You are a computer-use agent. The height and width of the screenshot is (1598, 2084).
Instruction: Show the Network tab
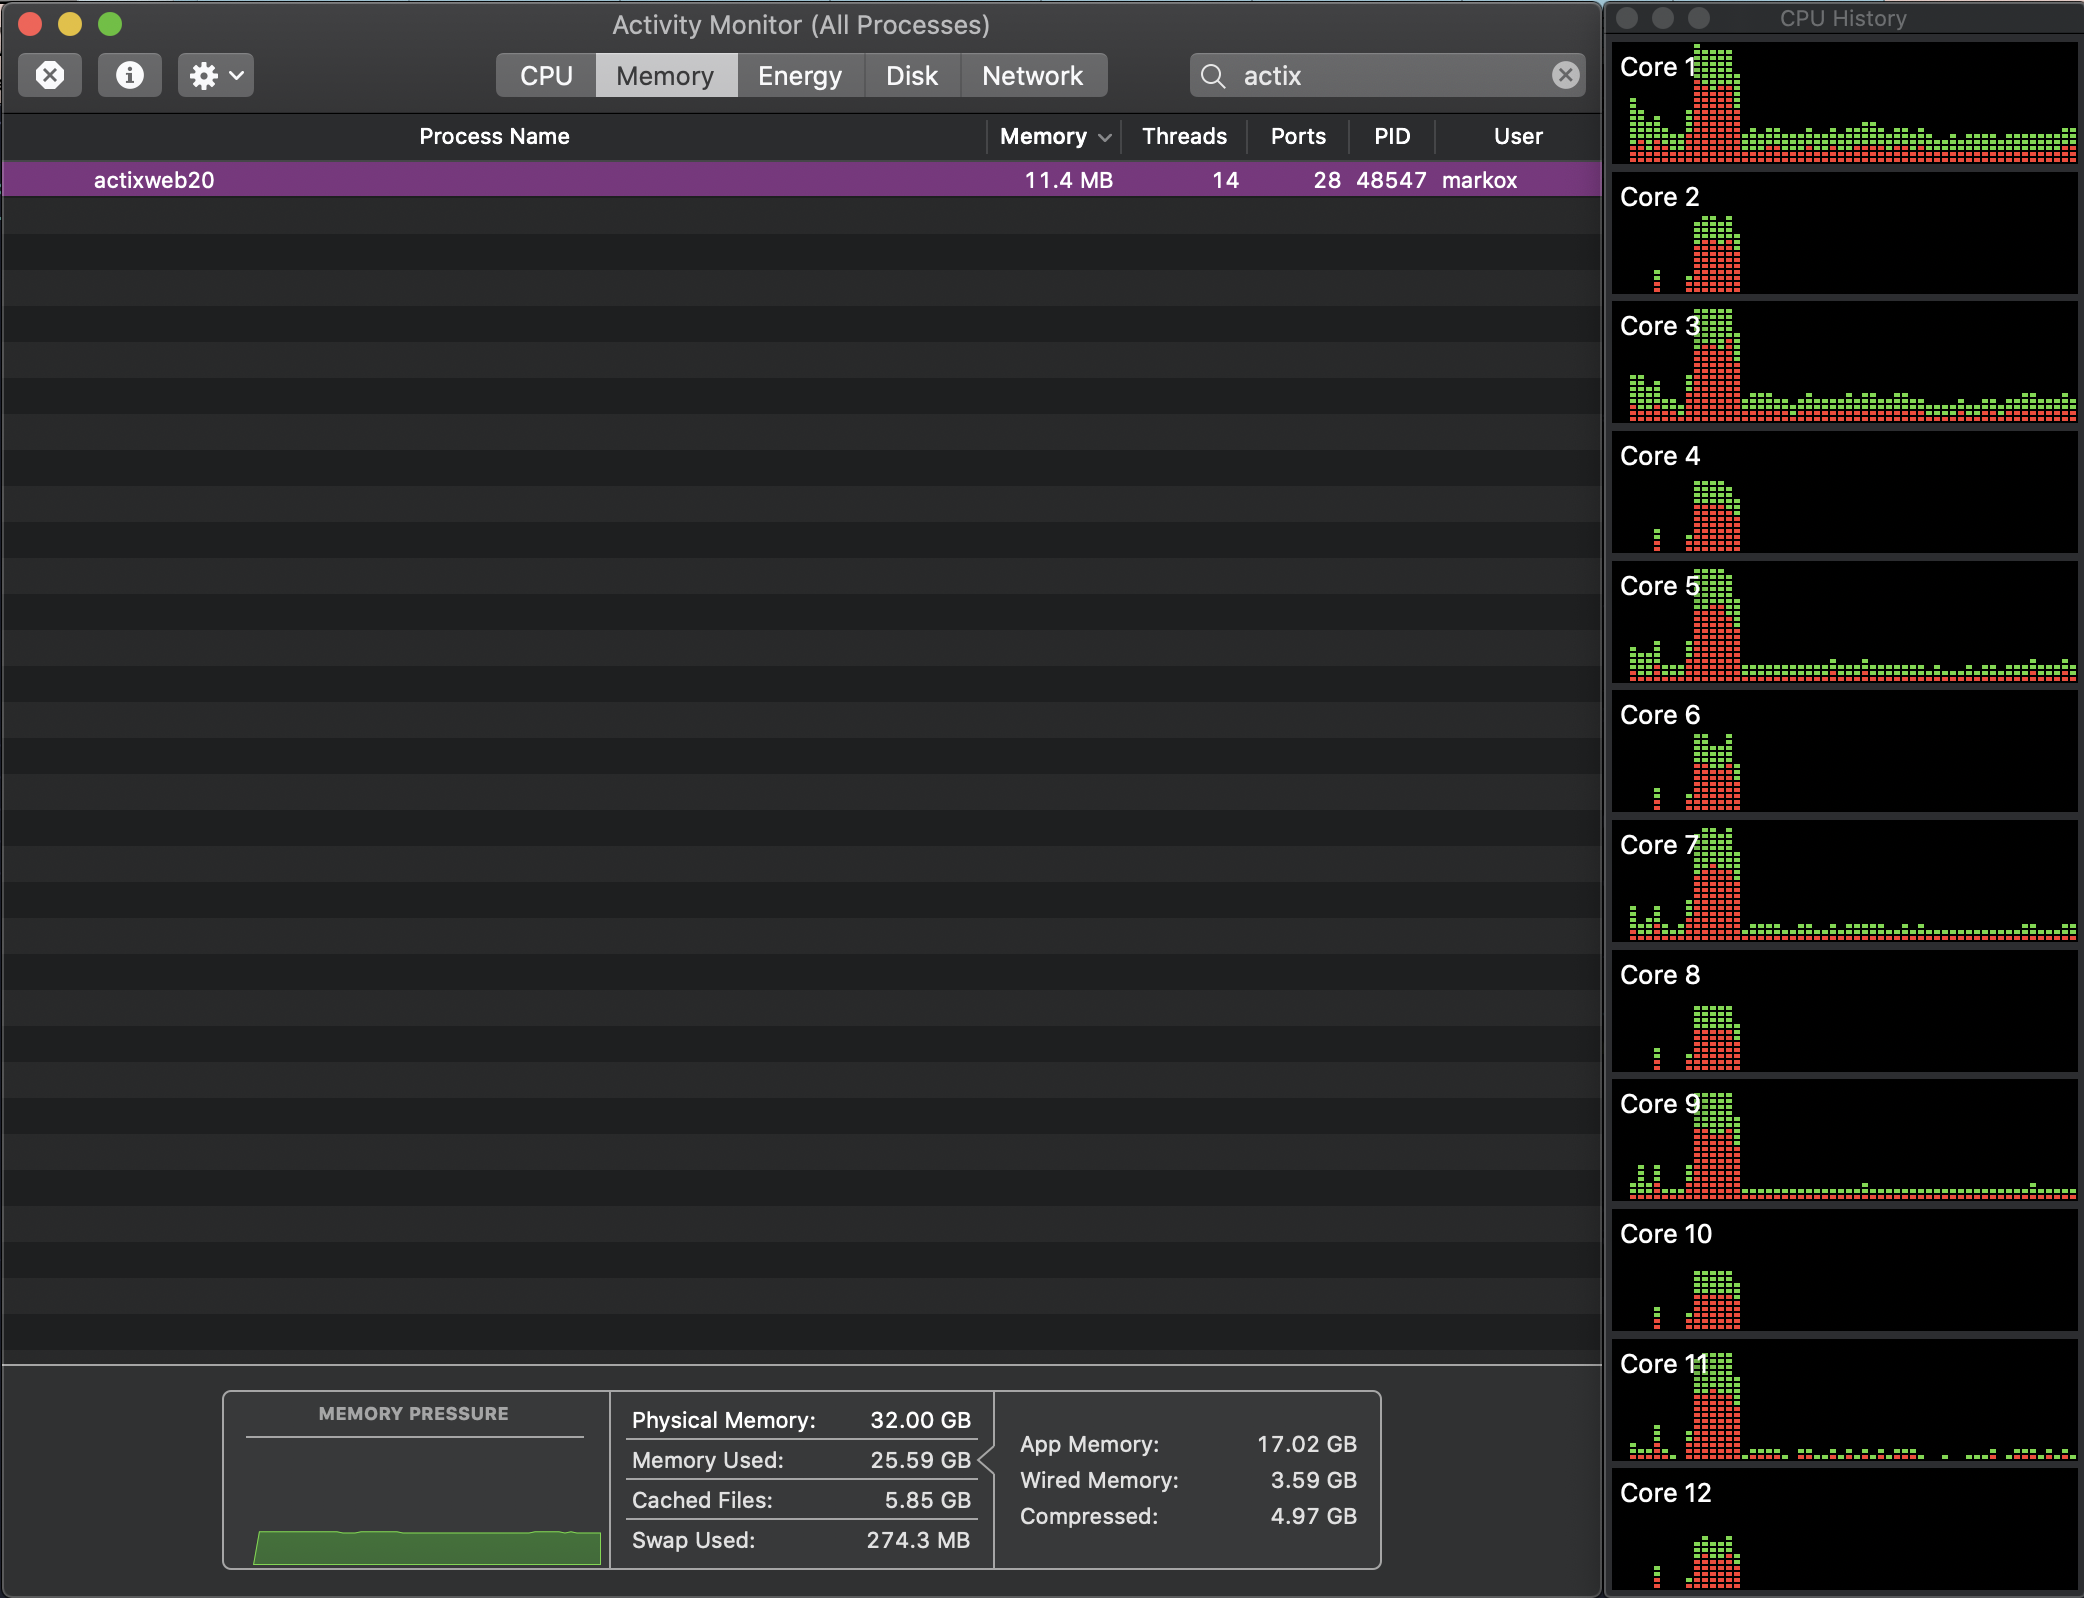tap(1033, 75)
